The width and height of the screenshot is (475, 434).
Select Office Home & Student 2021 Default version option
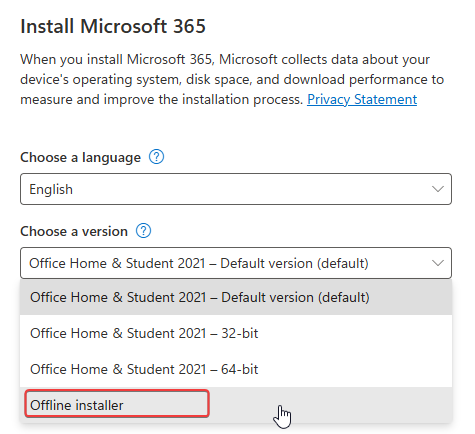pos(236,297)
